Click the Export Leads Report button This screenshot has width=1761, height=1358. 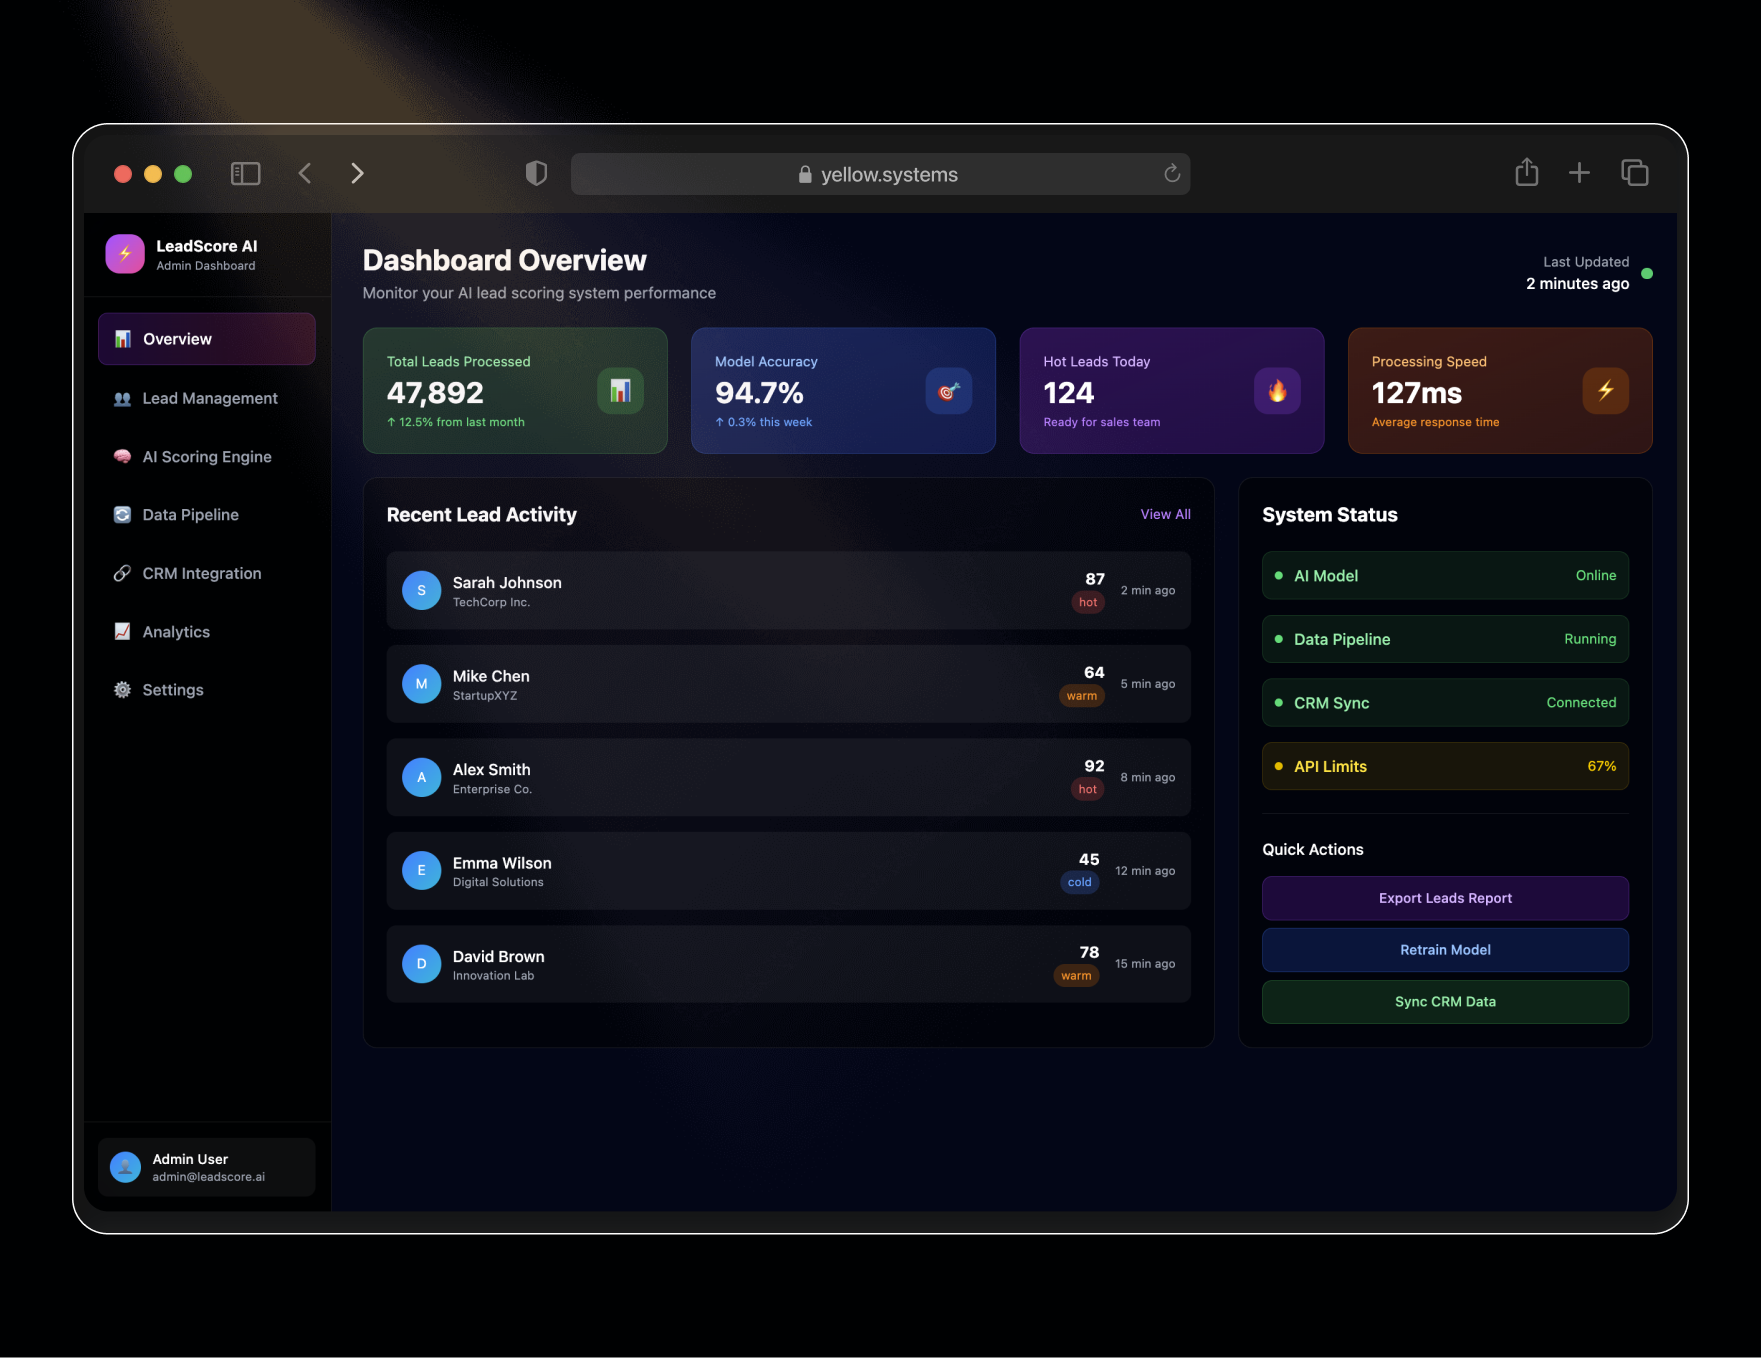(1445, 898)
